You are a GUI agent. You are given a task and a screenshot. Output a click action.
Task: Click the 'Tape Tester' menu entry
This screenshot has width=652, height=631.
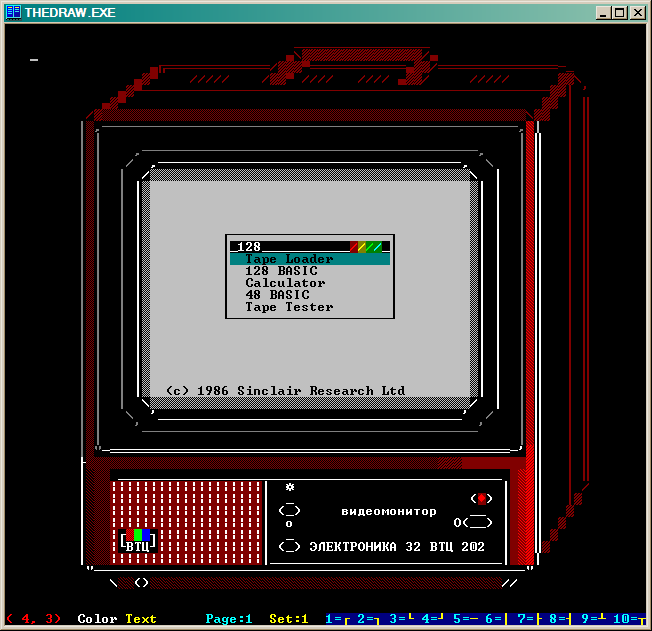pos(289,307)
